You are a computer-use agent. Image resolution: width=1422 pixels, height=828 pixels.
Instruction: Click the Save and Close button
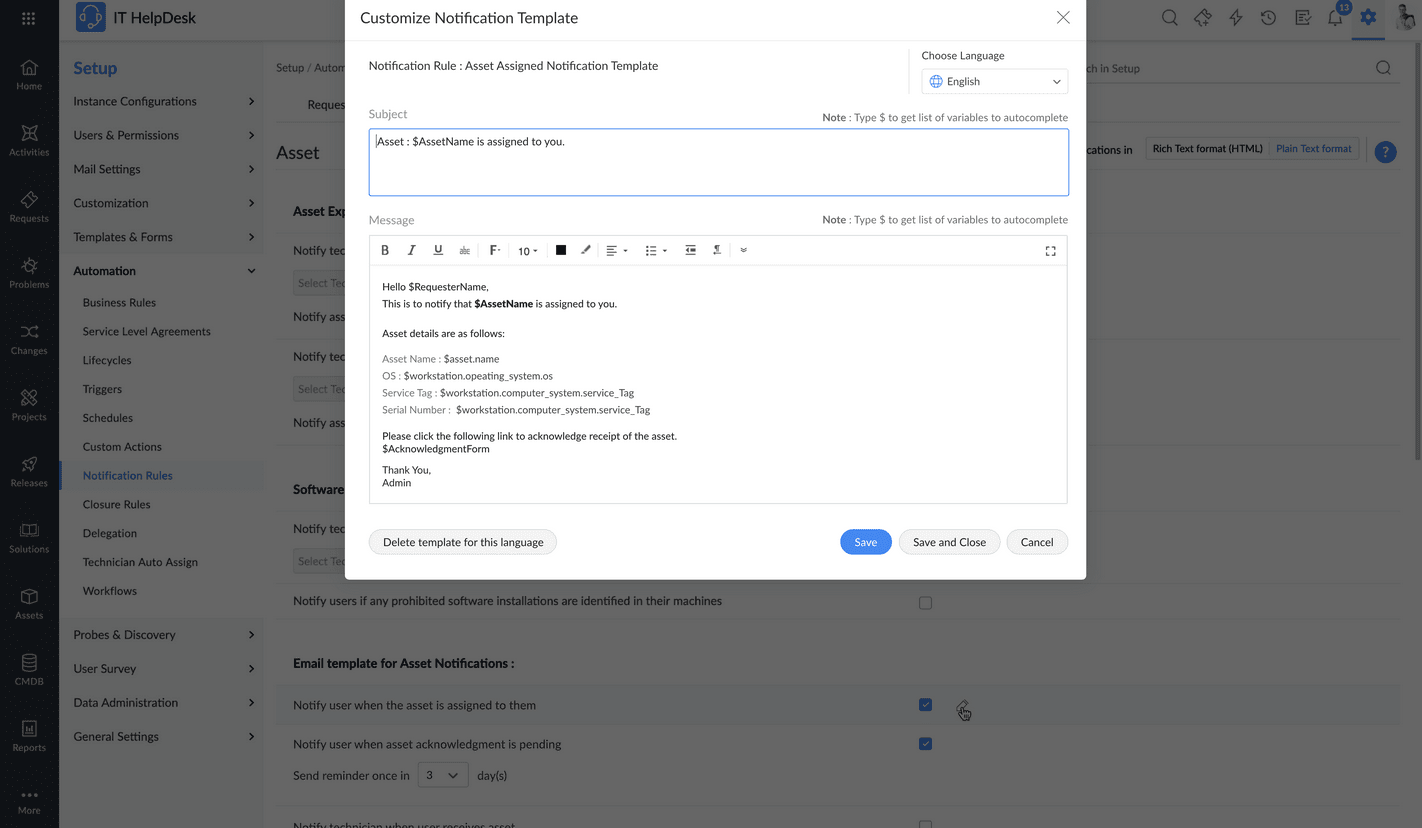(x=949, y=542)
